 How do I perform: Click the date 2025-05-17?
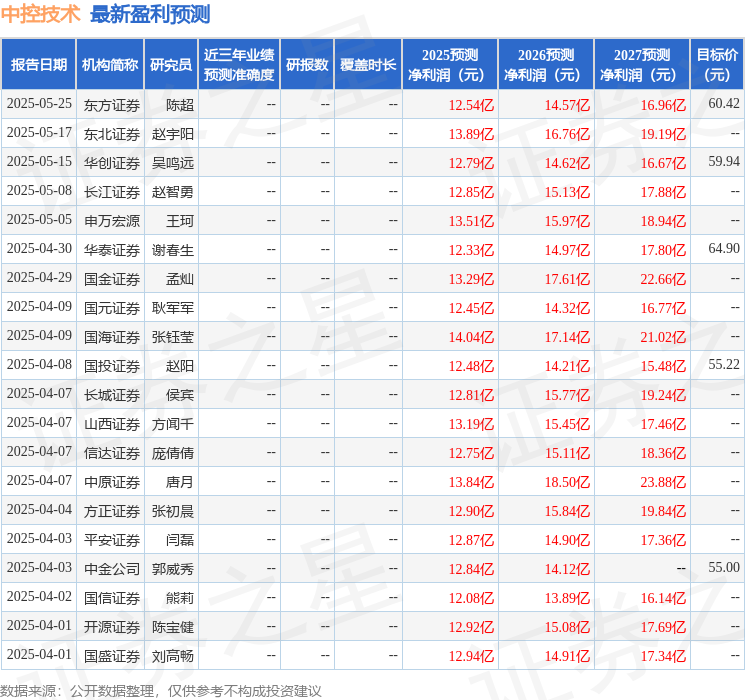(39, 132)
